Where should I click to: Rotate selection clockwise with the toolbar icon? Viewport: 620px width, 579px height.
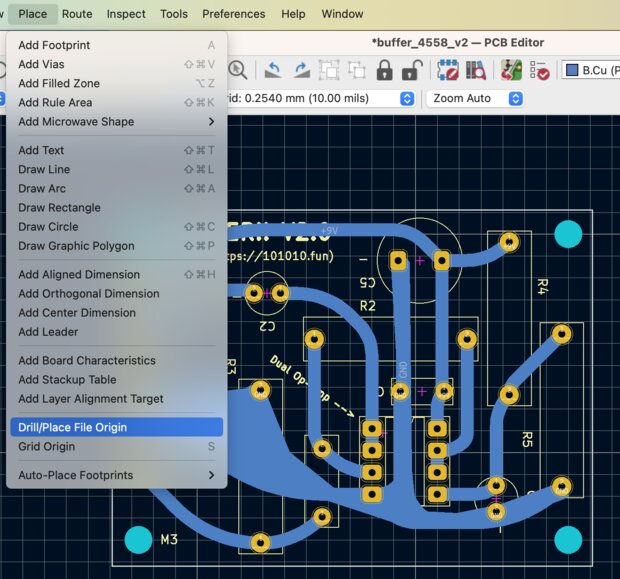coord(302,70)
